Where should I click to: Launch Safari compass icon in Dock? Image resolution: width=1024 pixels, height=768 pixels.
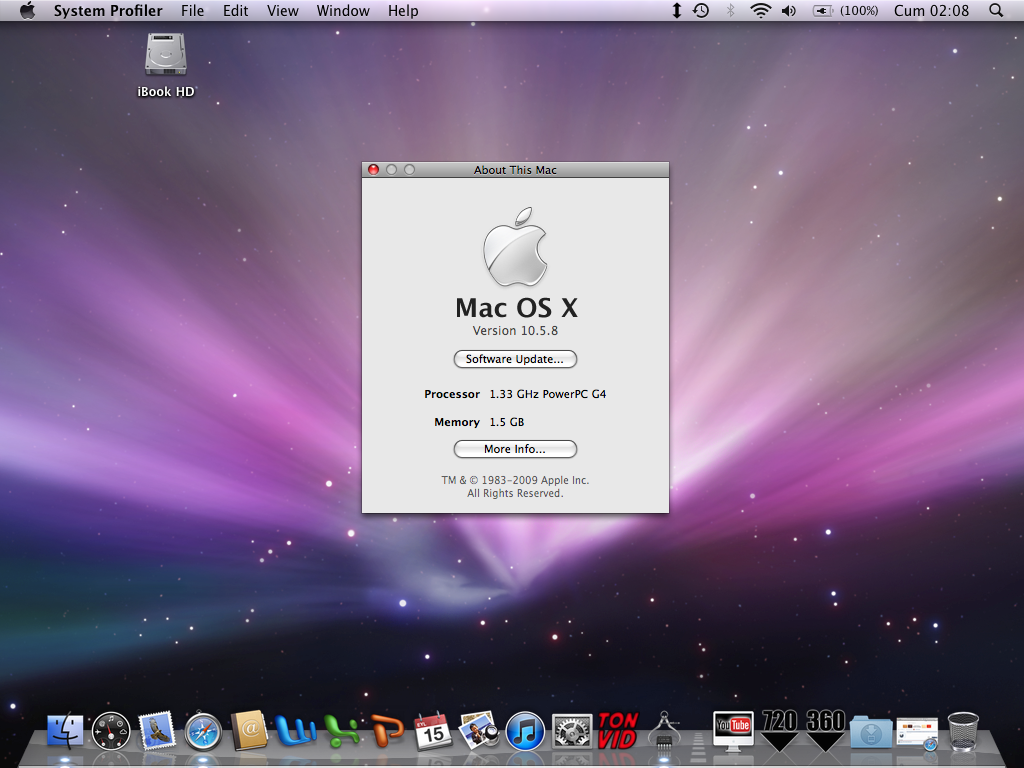[x=203, y=731]
